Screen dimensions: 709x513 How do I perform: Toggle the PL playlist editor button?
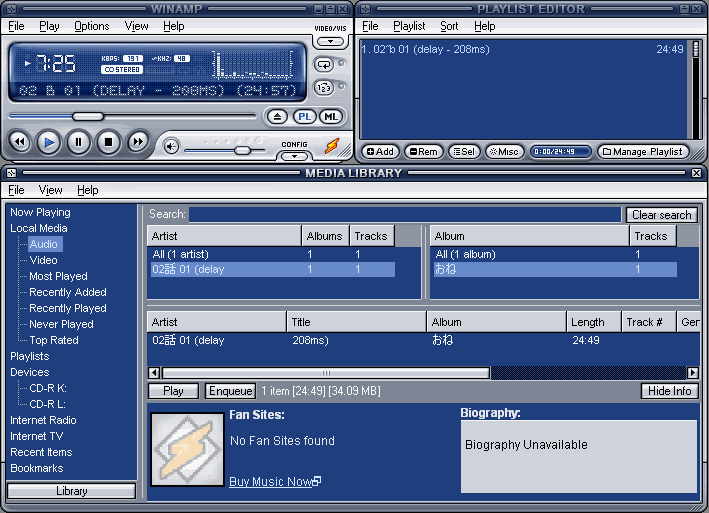click(304, 117)
